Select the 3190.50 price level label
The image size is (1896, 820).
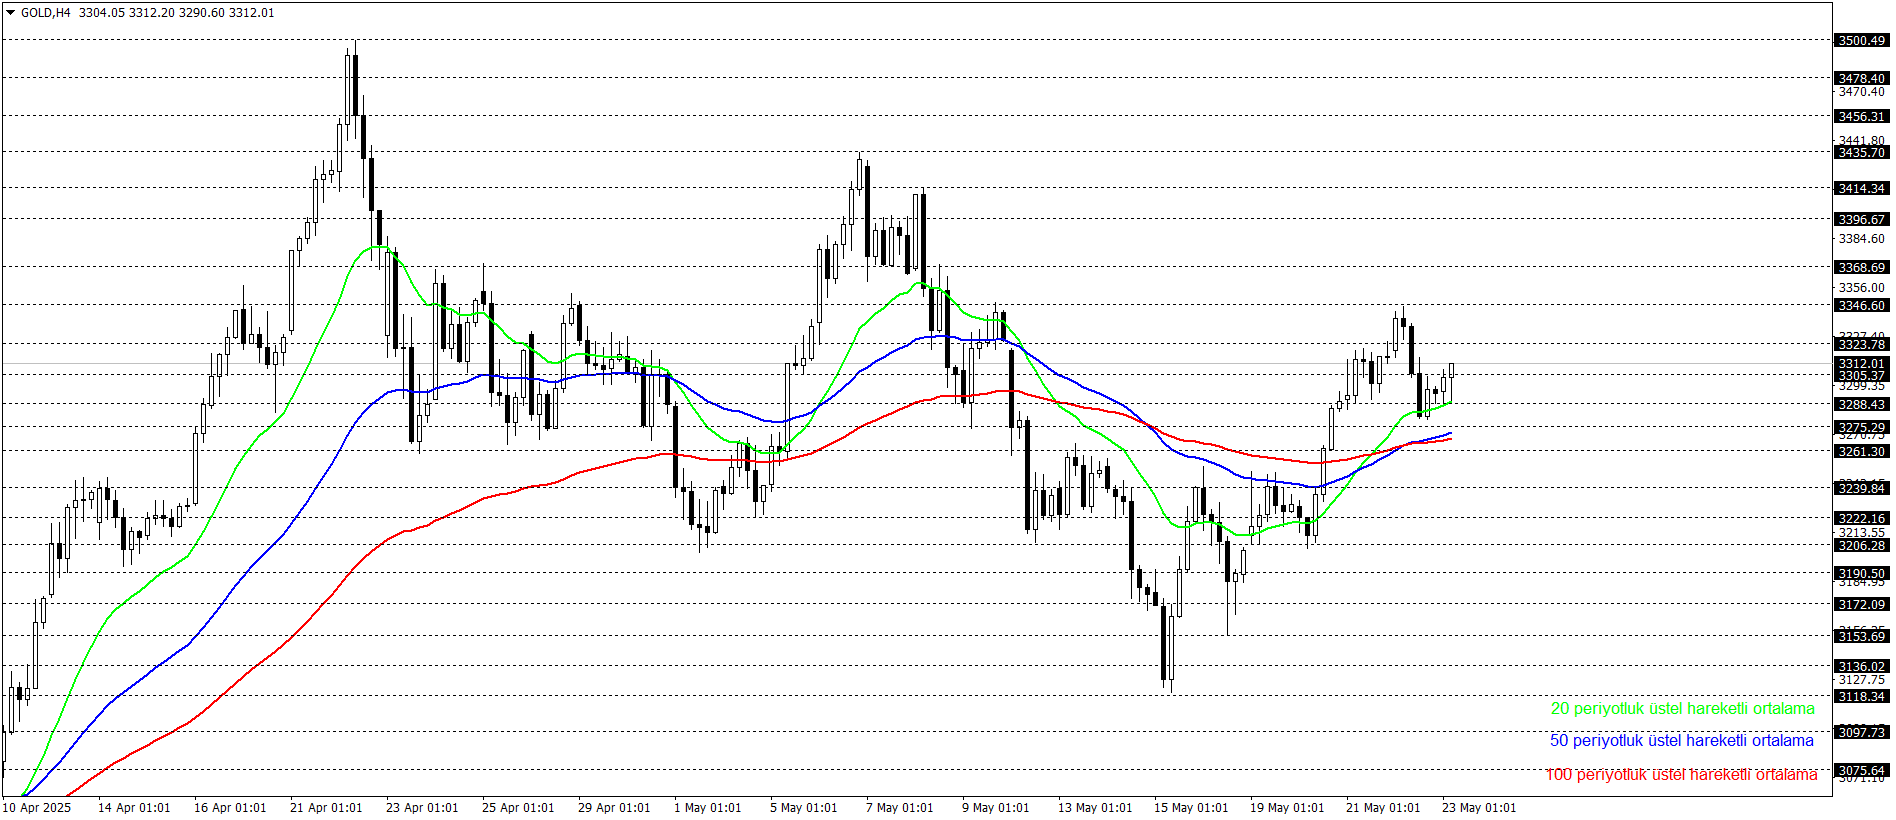pyautogui.click(x=1861, y=574)
